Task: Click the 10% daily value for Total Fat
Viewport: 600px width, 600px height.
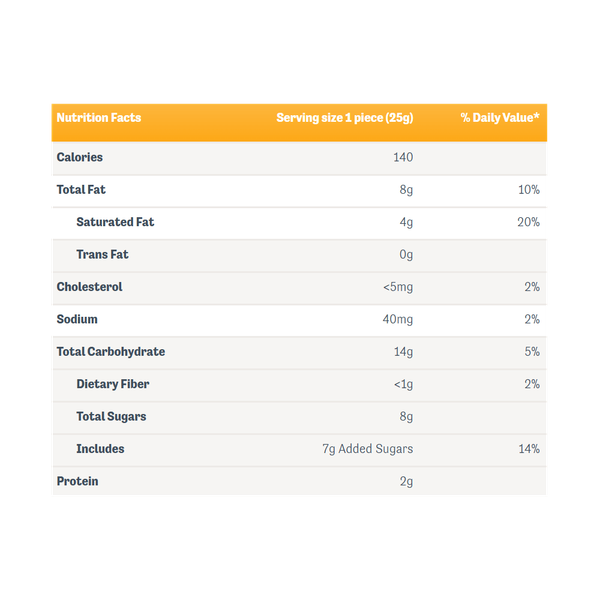Action: [x=529, y=189]
